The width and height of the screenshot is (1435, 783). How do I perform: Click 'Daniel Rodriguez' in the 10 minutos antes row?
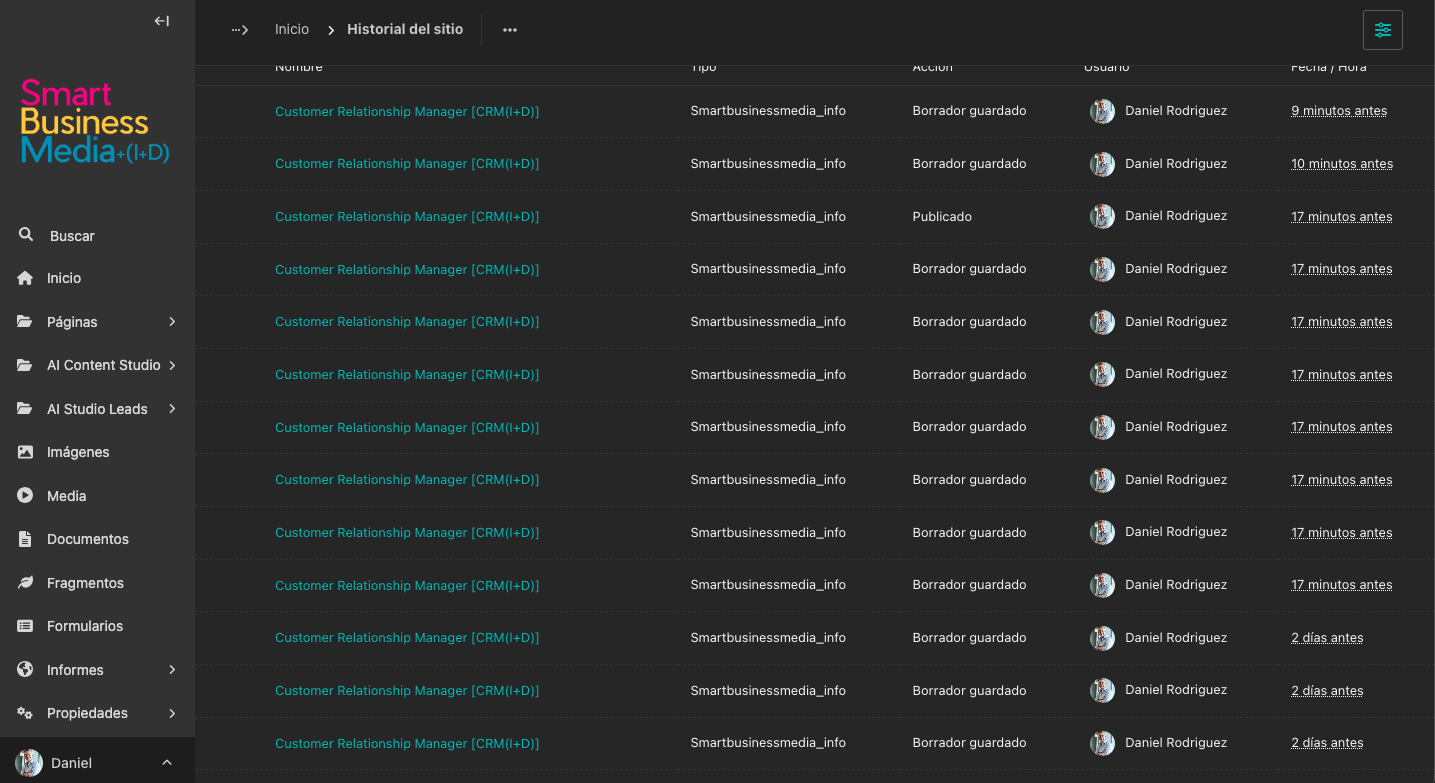pyautogui.click(x=1176, y=163)
